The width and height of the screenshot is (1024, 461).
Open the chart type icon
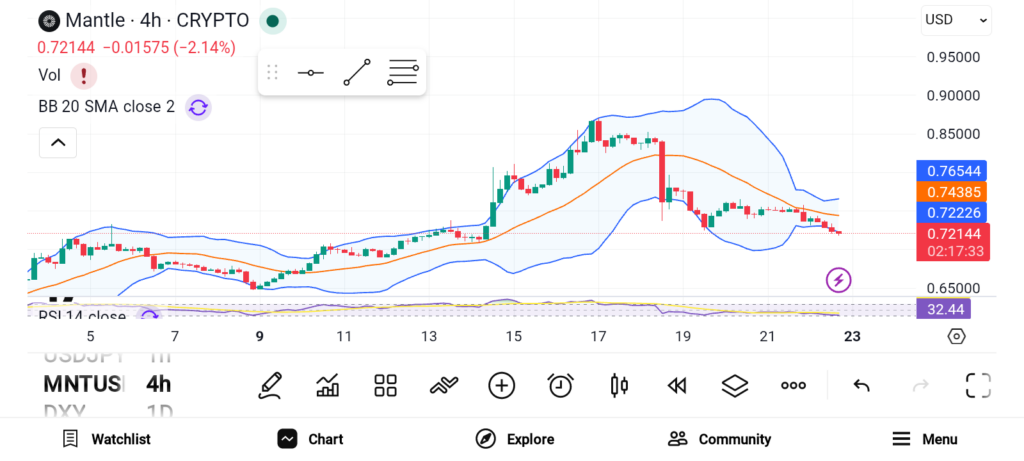[327, 385]
